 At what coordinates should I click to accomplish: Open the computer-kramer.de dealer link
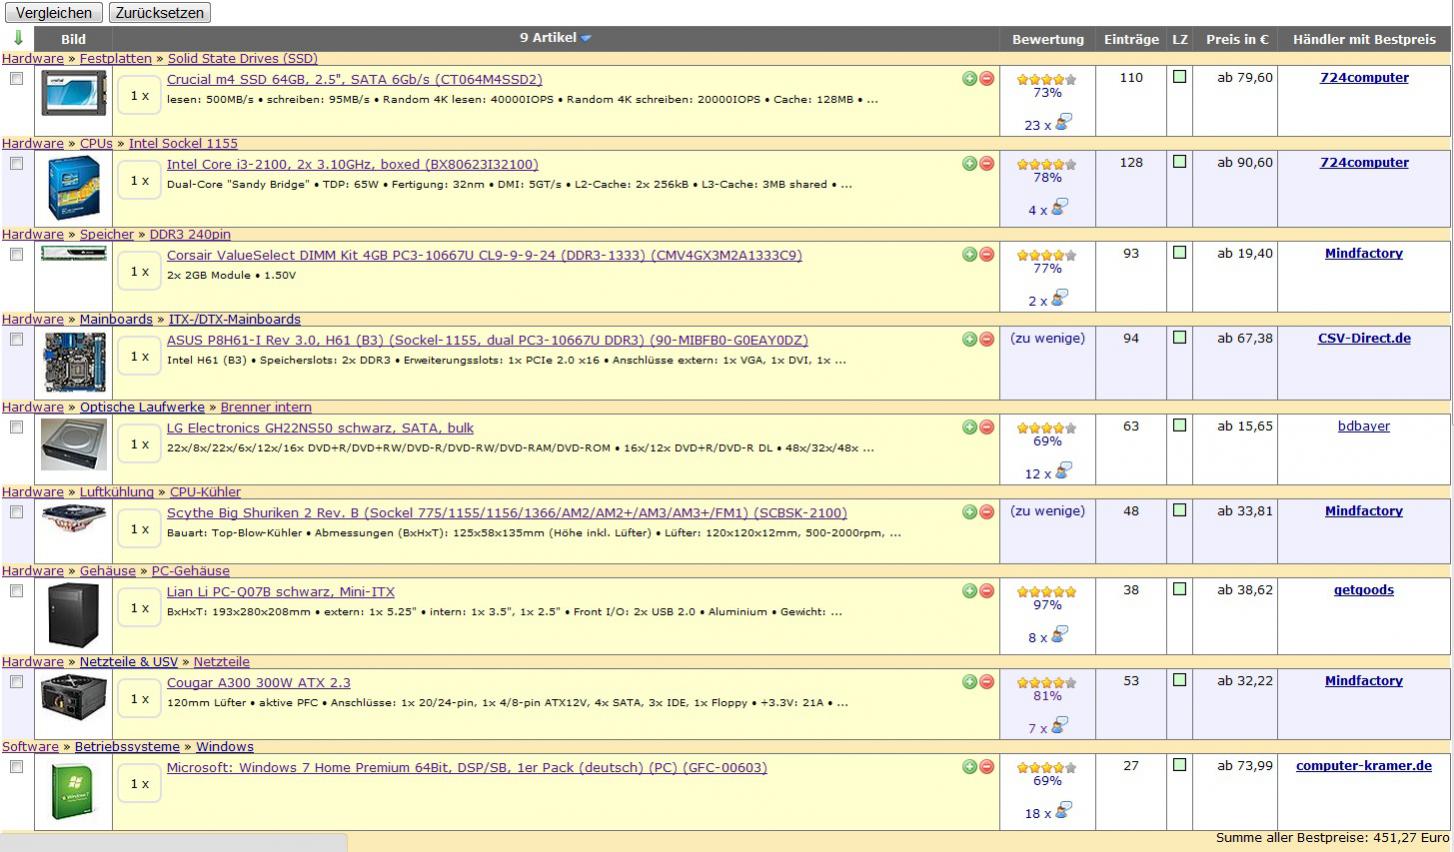coord(1364,766)
